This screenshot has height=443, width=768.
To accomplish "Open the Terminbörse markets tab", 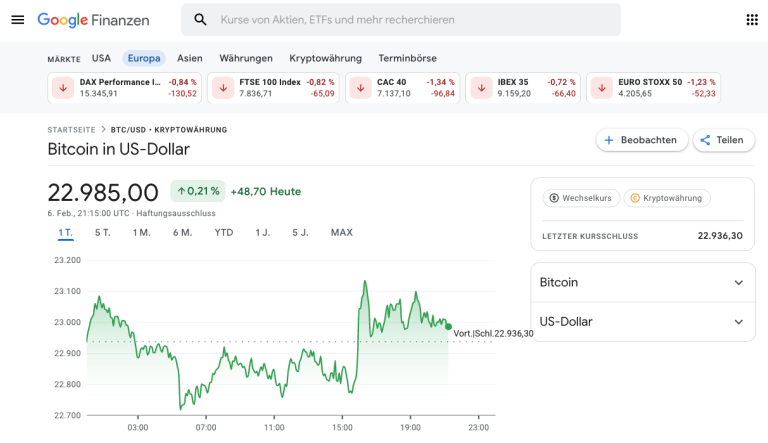I will (x=408, y=58).
